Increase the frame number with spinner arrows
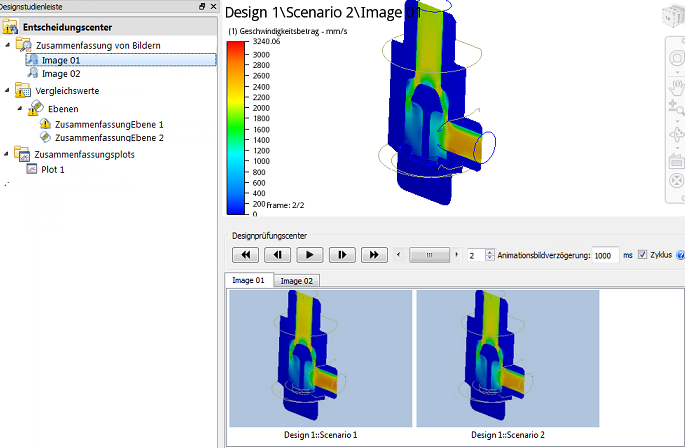 click(490, 252)
